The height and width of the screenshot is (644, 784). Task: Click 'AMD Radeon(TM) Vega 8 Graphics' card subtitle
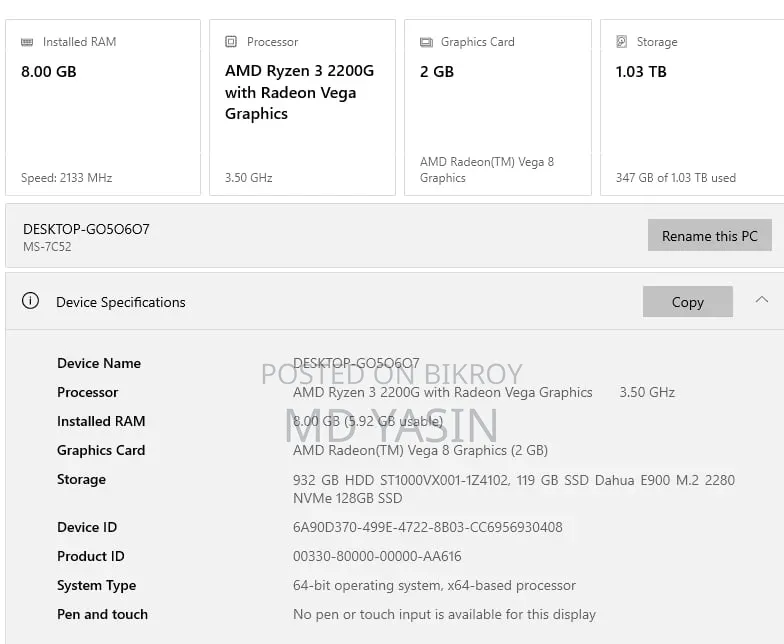click(486, 170)
